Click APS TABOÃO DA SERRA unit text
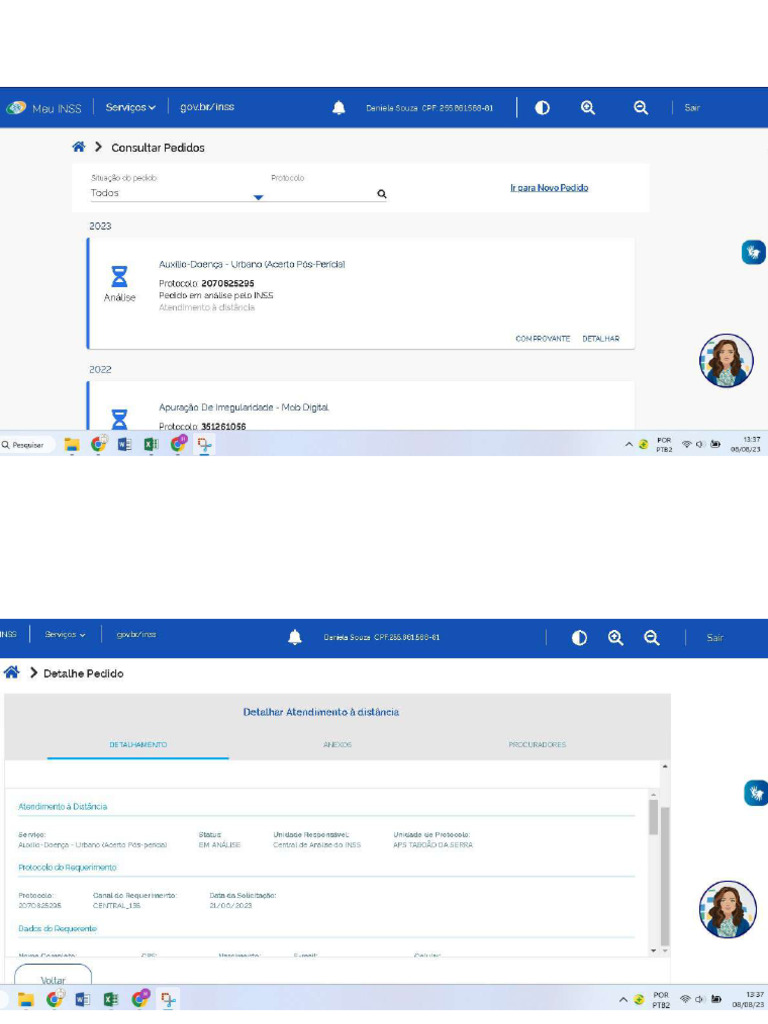The height and width of the screenshot is (1024, 768). [433, 845]
